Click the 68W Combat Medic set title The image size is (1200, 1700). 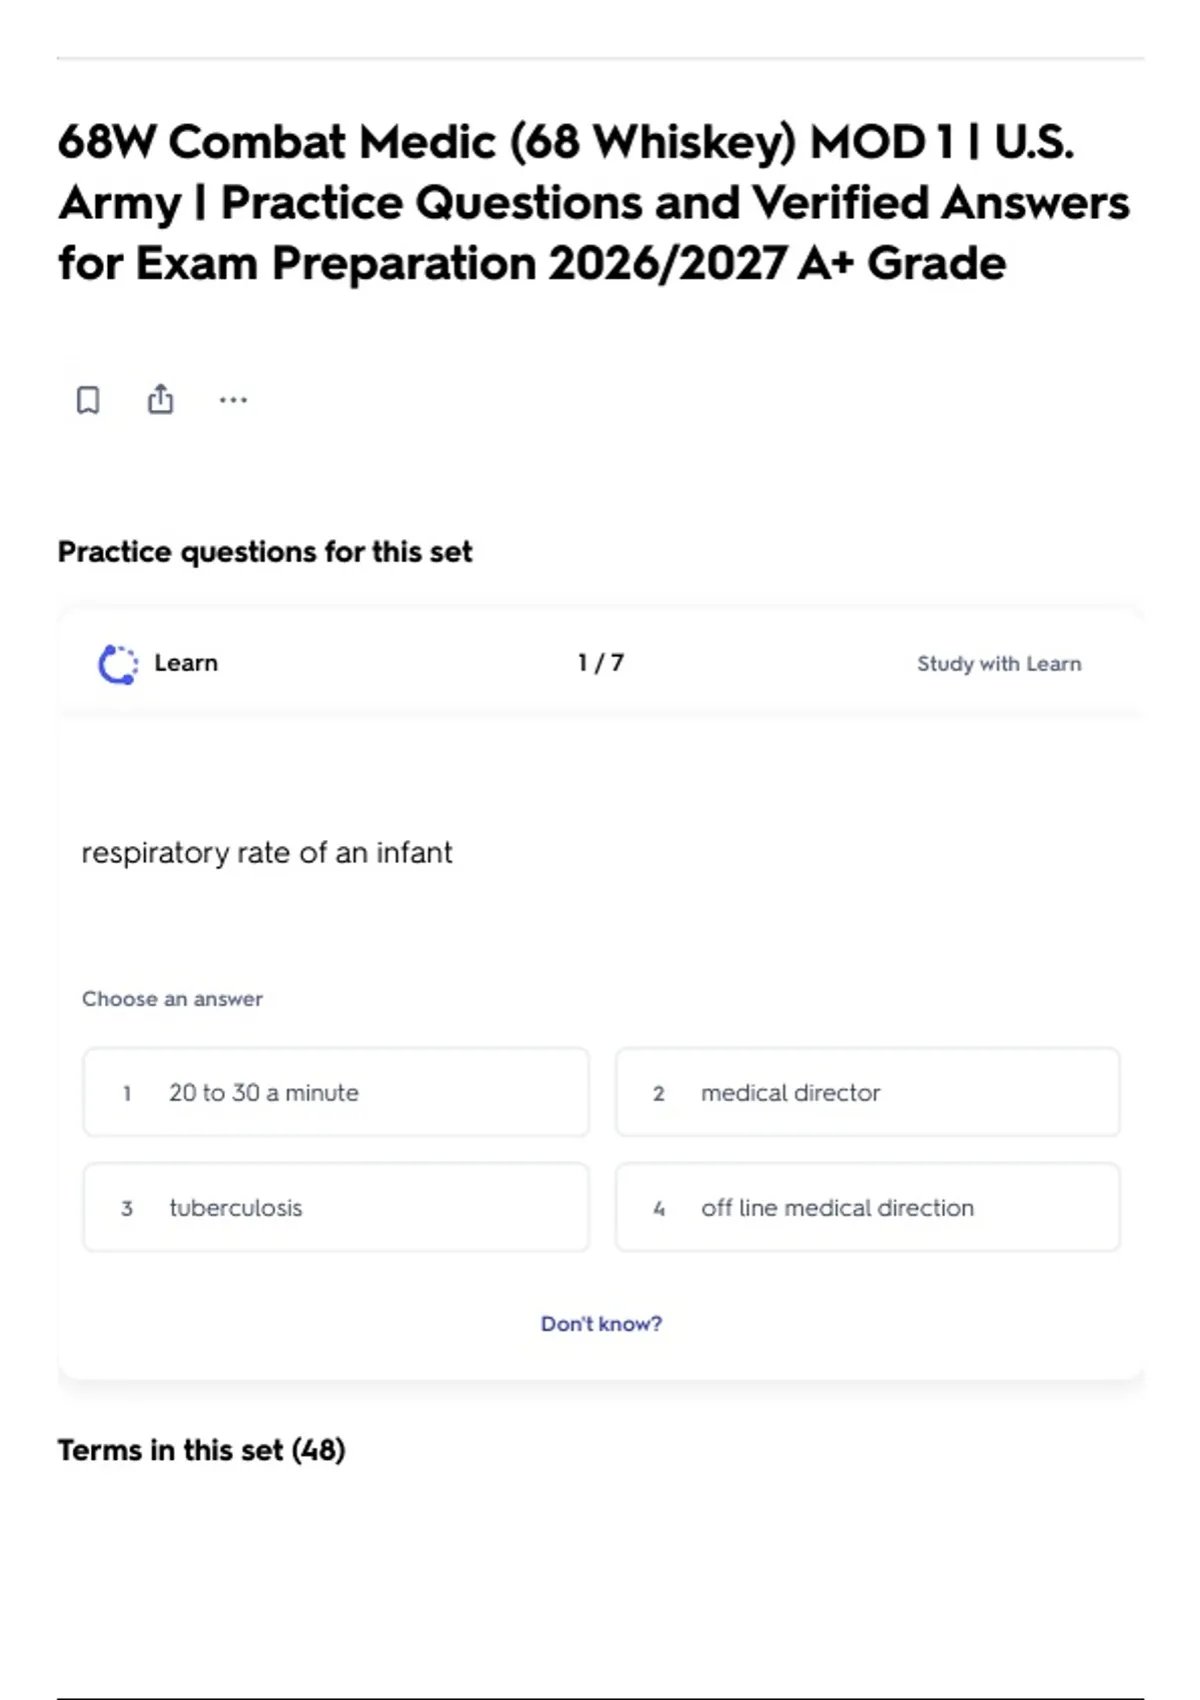point(594,203)
